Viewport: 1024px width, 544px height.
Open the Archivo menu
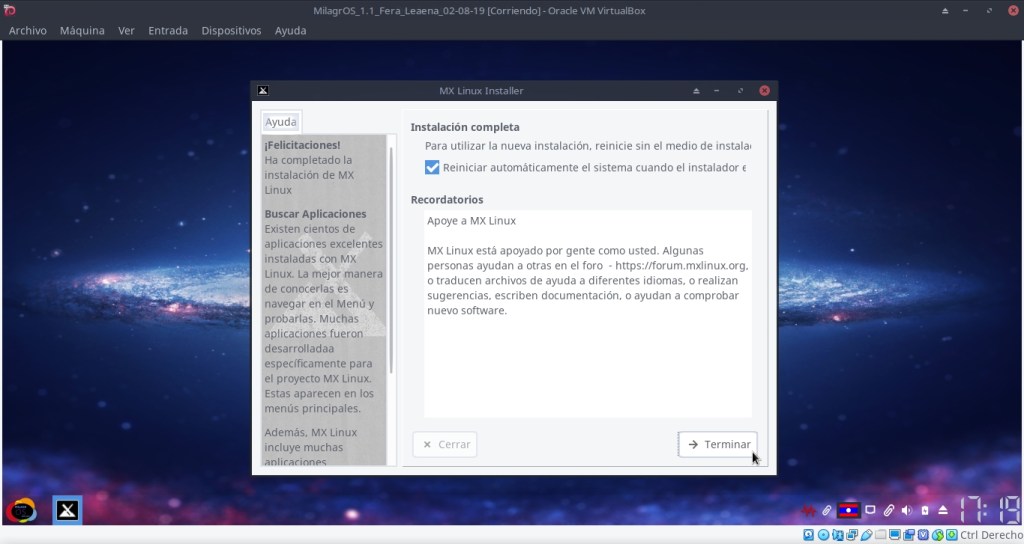[x=27, y=31]
